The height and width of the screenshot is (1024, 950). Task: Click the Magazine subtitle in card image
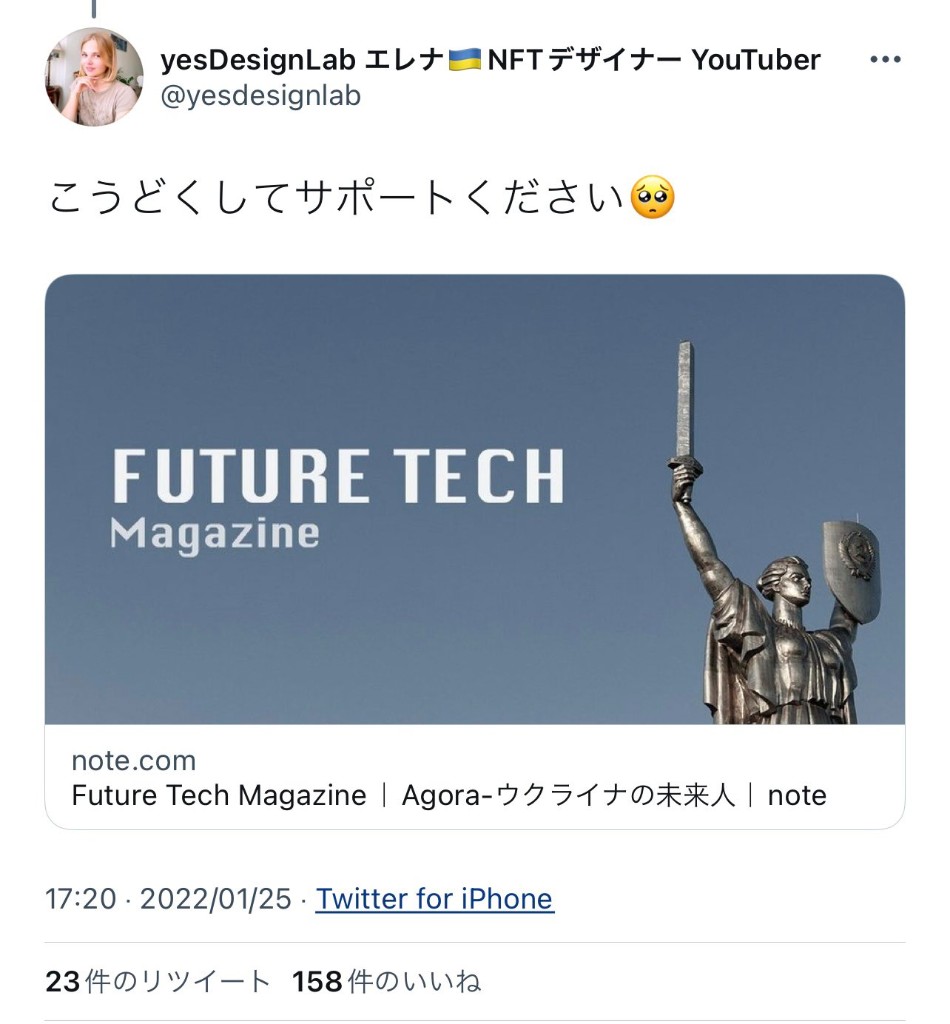(214, 532)
